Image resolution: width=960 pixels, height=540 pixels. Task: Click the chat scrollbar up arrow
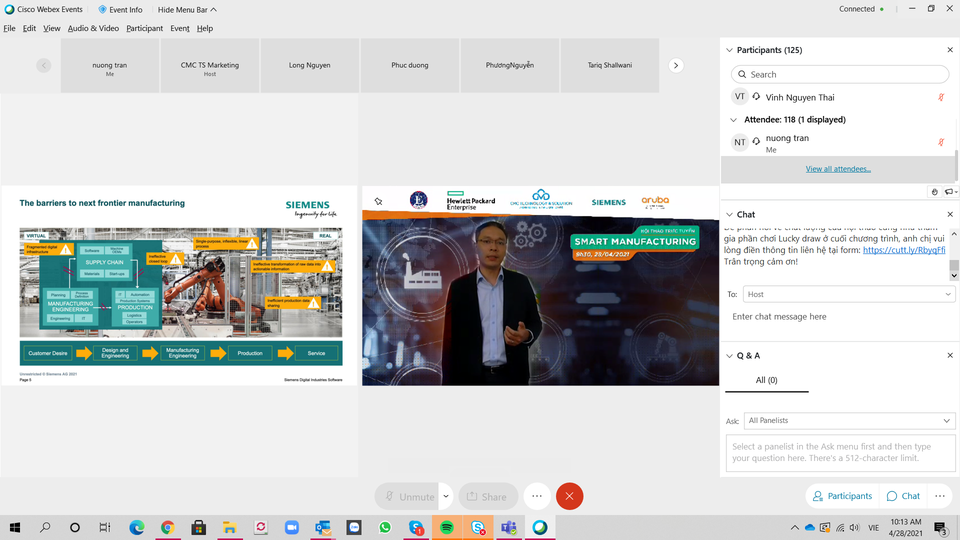954,234
